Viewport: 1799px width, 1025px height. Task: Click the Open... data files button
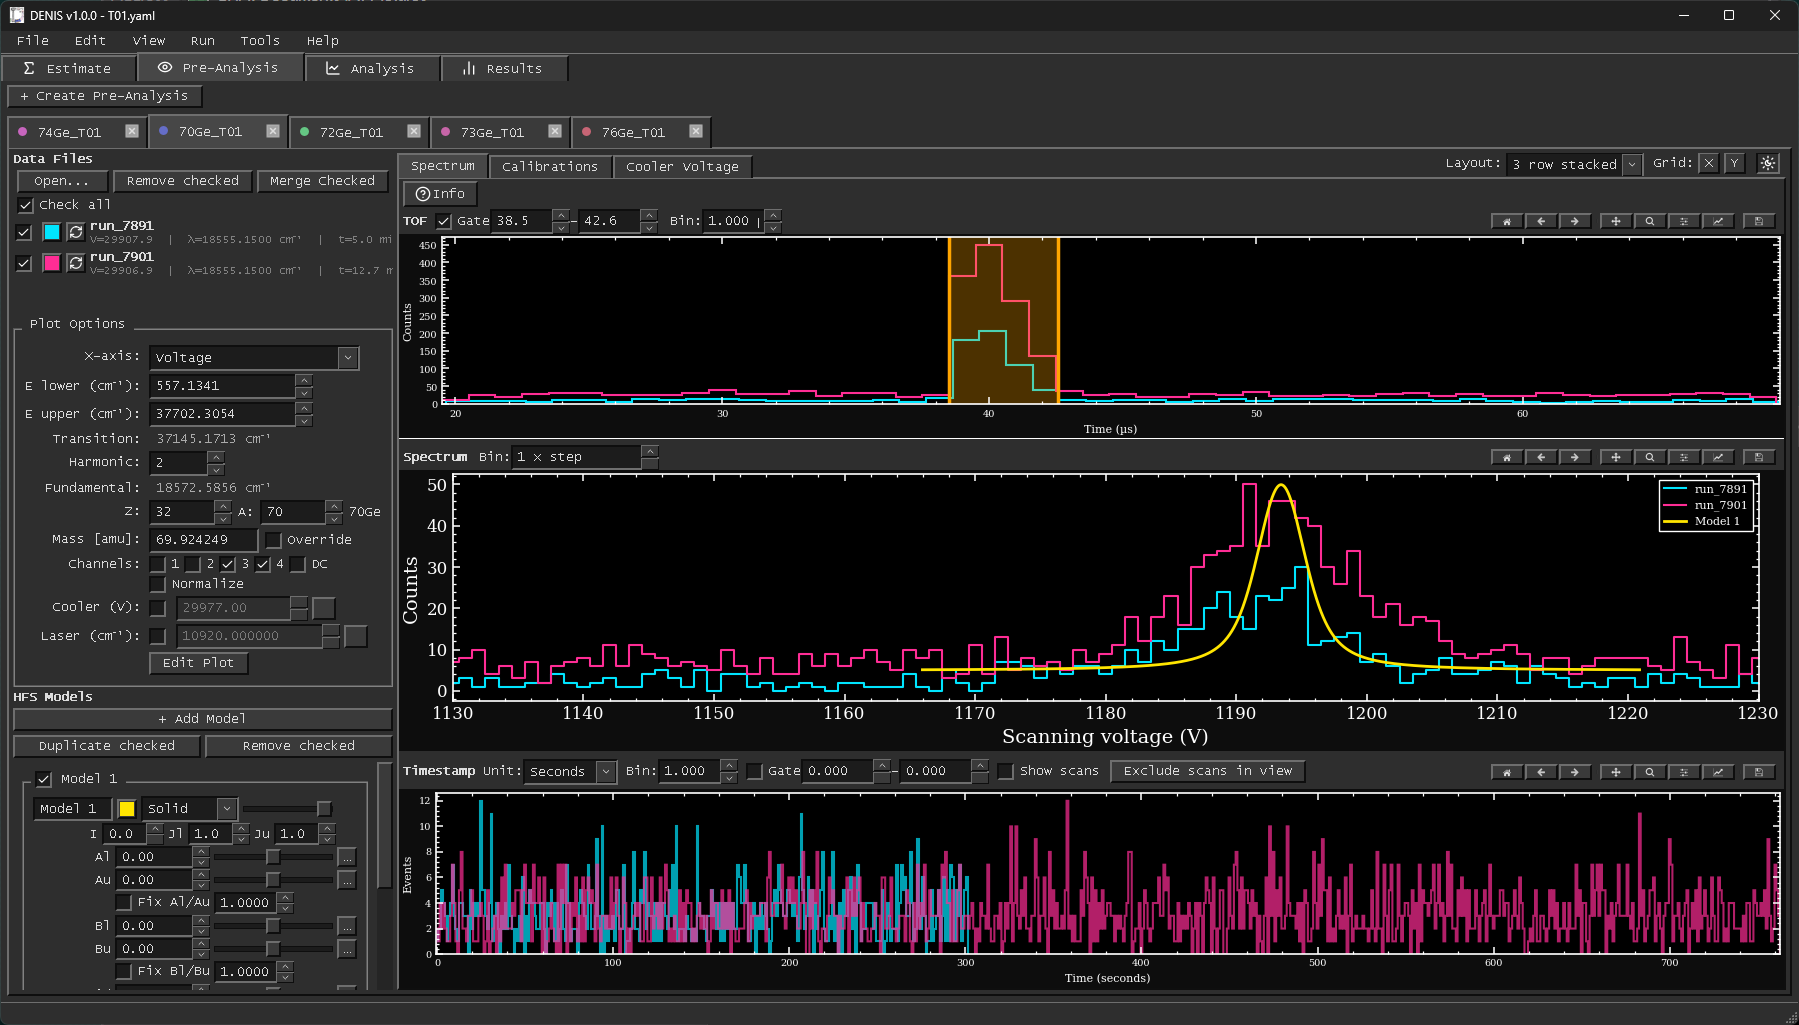[61, 181]
